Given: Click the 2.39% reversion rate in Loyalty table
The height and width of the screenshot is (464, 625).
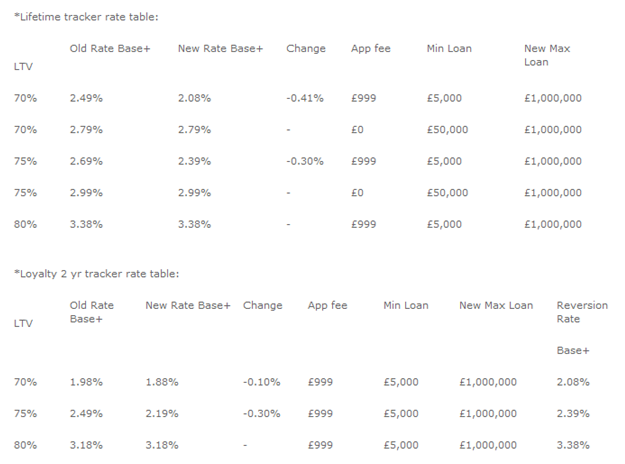Looking at the screenshot, I should 573,413.
